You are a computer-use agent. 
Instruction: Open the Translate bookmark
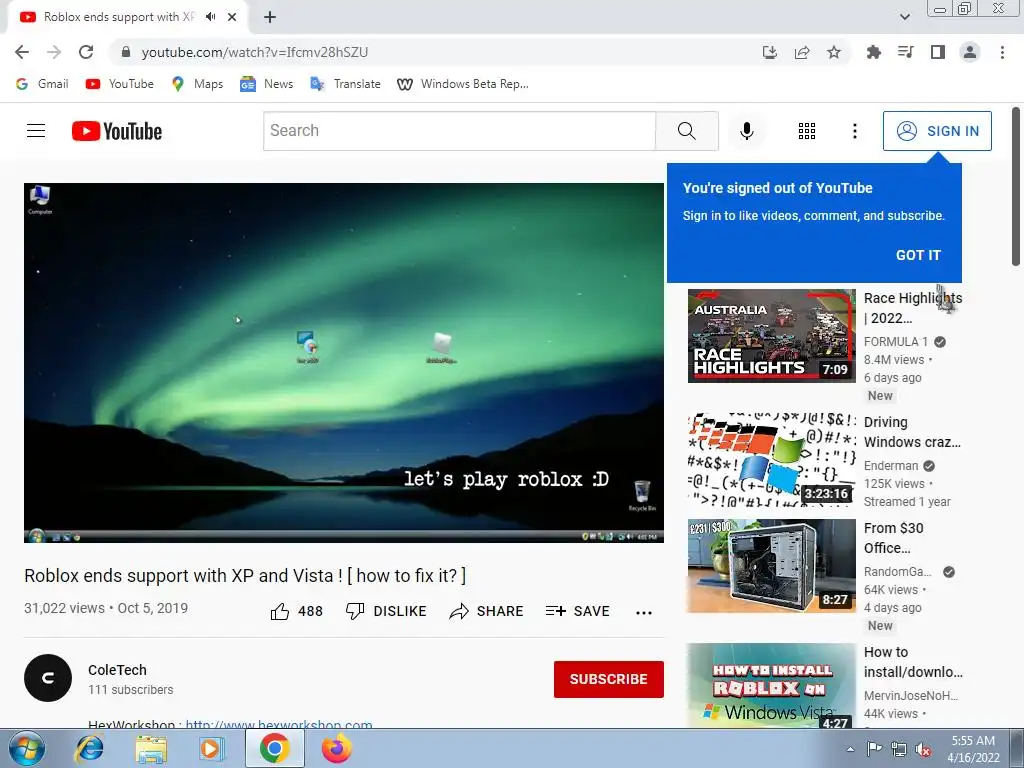click(345, 84)
